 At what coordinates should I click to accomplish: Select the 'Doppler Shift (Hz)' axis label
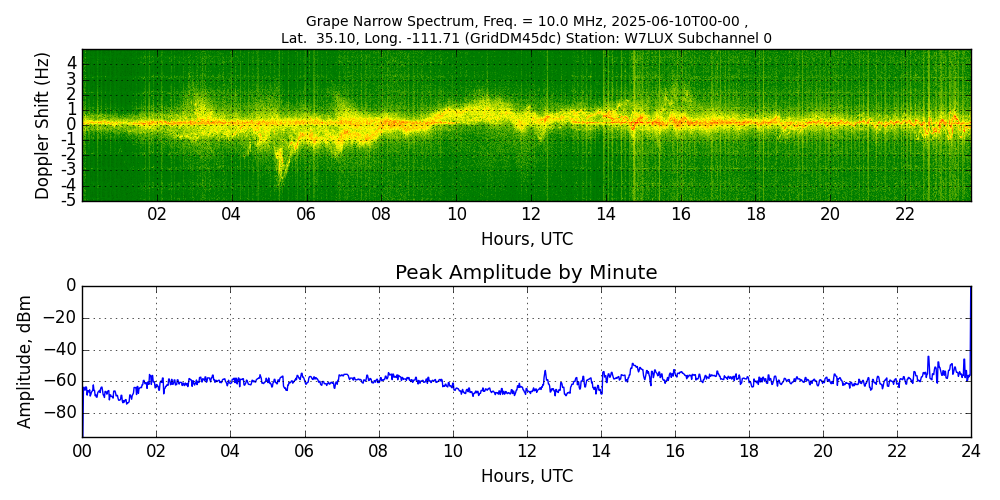point(42,125)
